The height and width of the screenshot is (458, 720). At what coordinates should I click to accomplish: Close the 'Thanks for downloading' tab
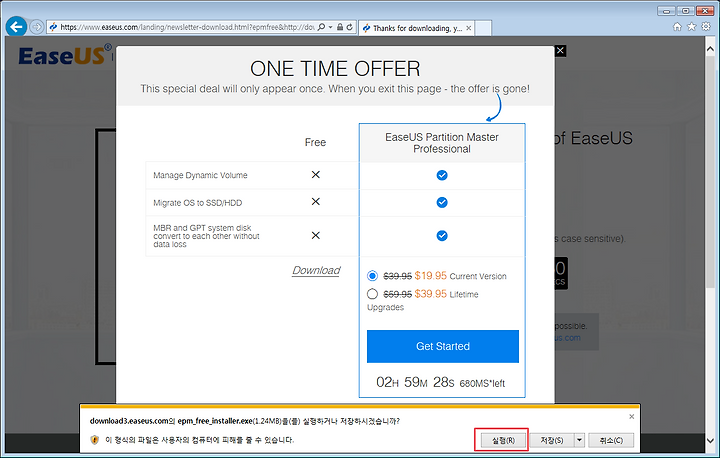(469, 28)
